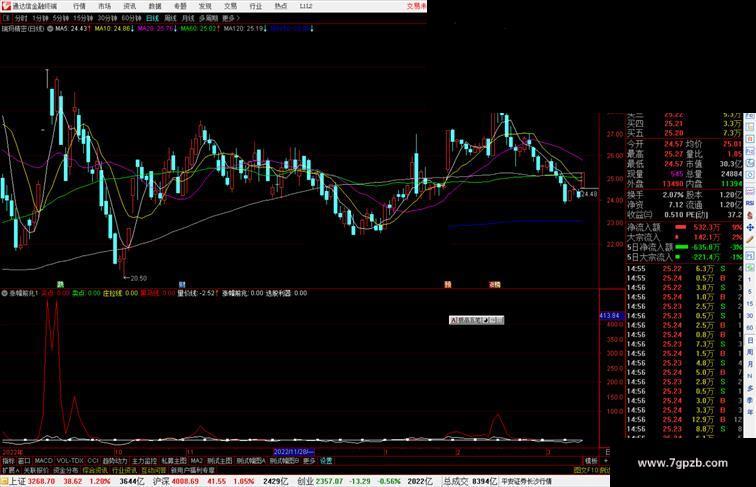Switch chart to 60分钟 period
This screenshot has width=756, height=487.
[x=131, y=18]
